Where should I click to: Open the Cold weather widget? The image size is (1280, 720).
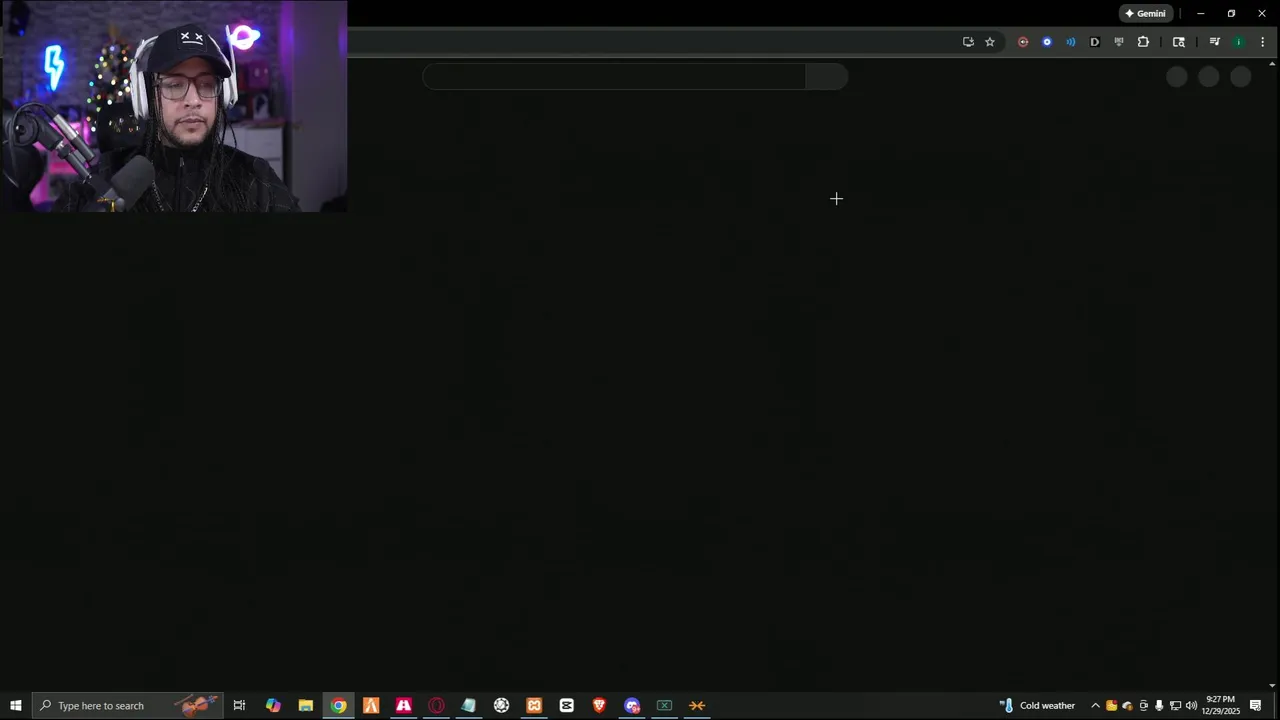(x=1037, y=706)
